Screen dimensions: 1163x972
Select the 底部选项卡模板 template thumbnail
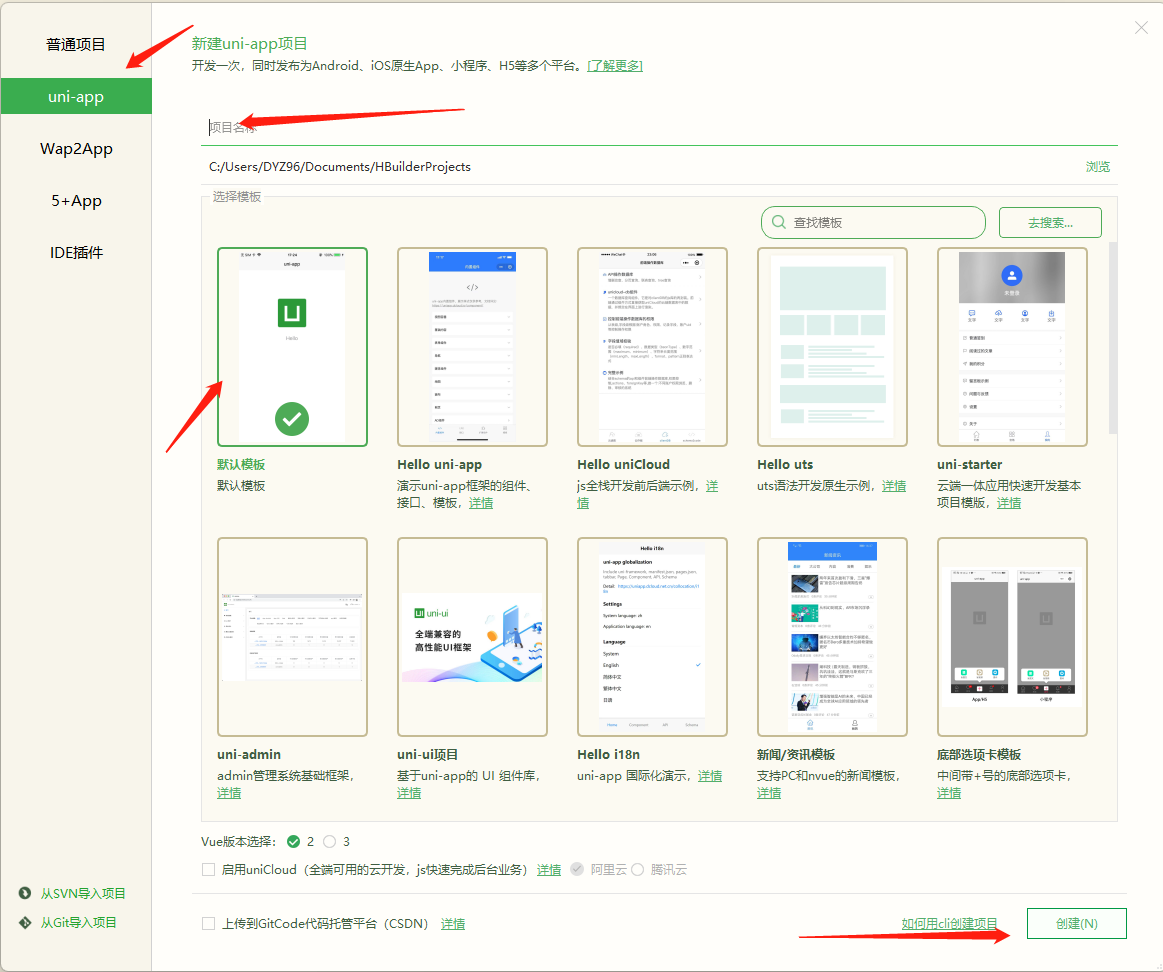[x=1012, y=637]
